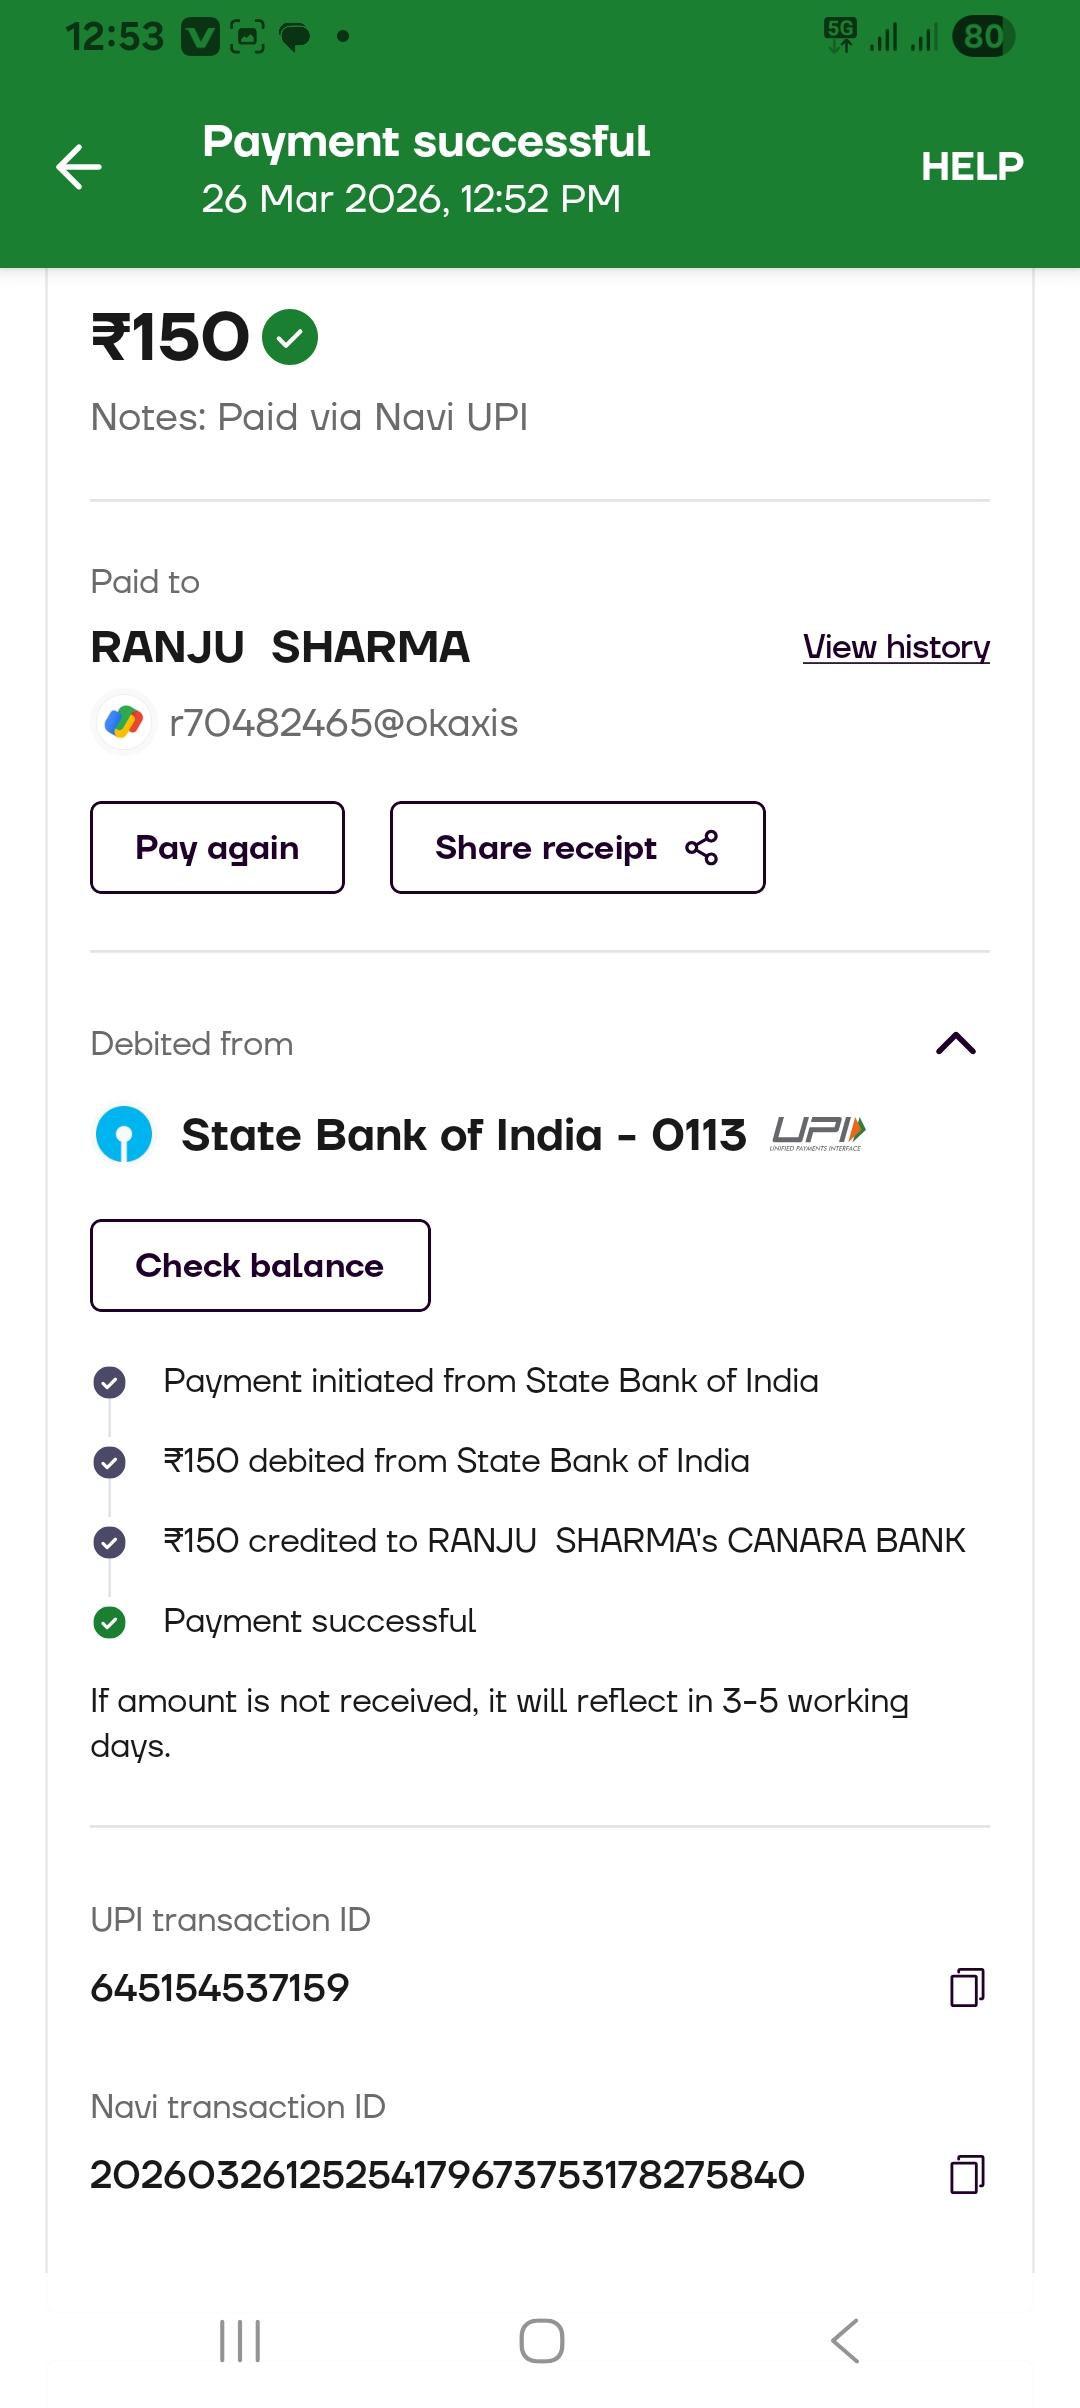Copy the UPI transaction ID
The height and width of the screenshot is (2408, 1080).
coord(966,1987)
